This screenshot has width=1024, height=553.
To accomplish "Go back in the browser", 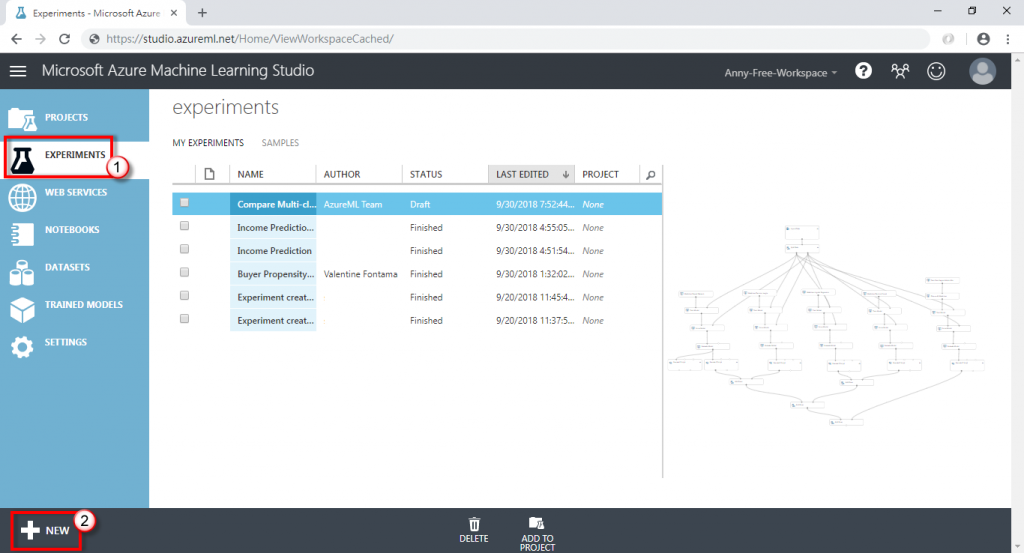I will point(16,39).
